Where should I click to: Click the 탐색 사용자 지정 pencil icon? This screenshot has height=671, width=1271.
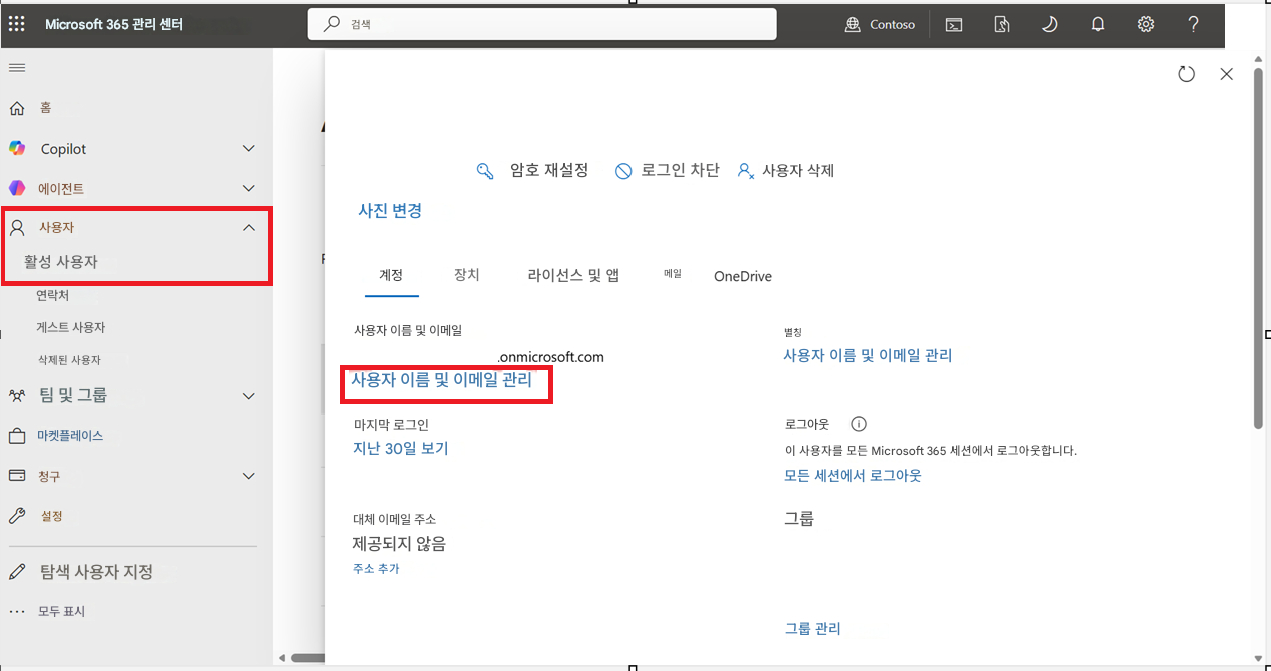pos(17,572)
